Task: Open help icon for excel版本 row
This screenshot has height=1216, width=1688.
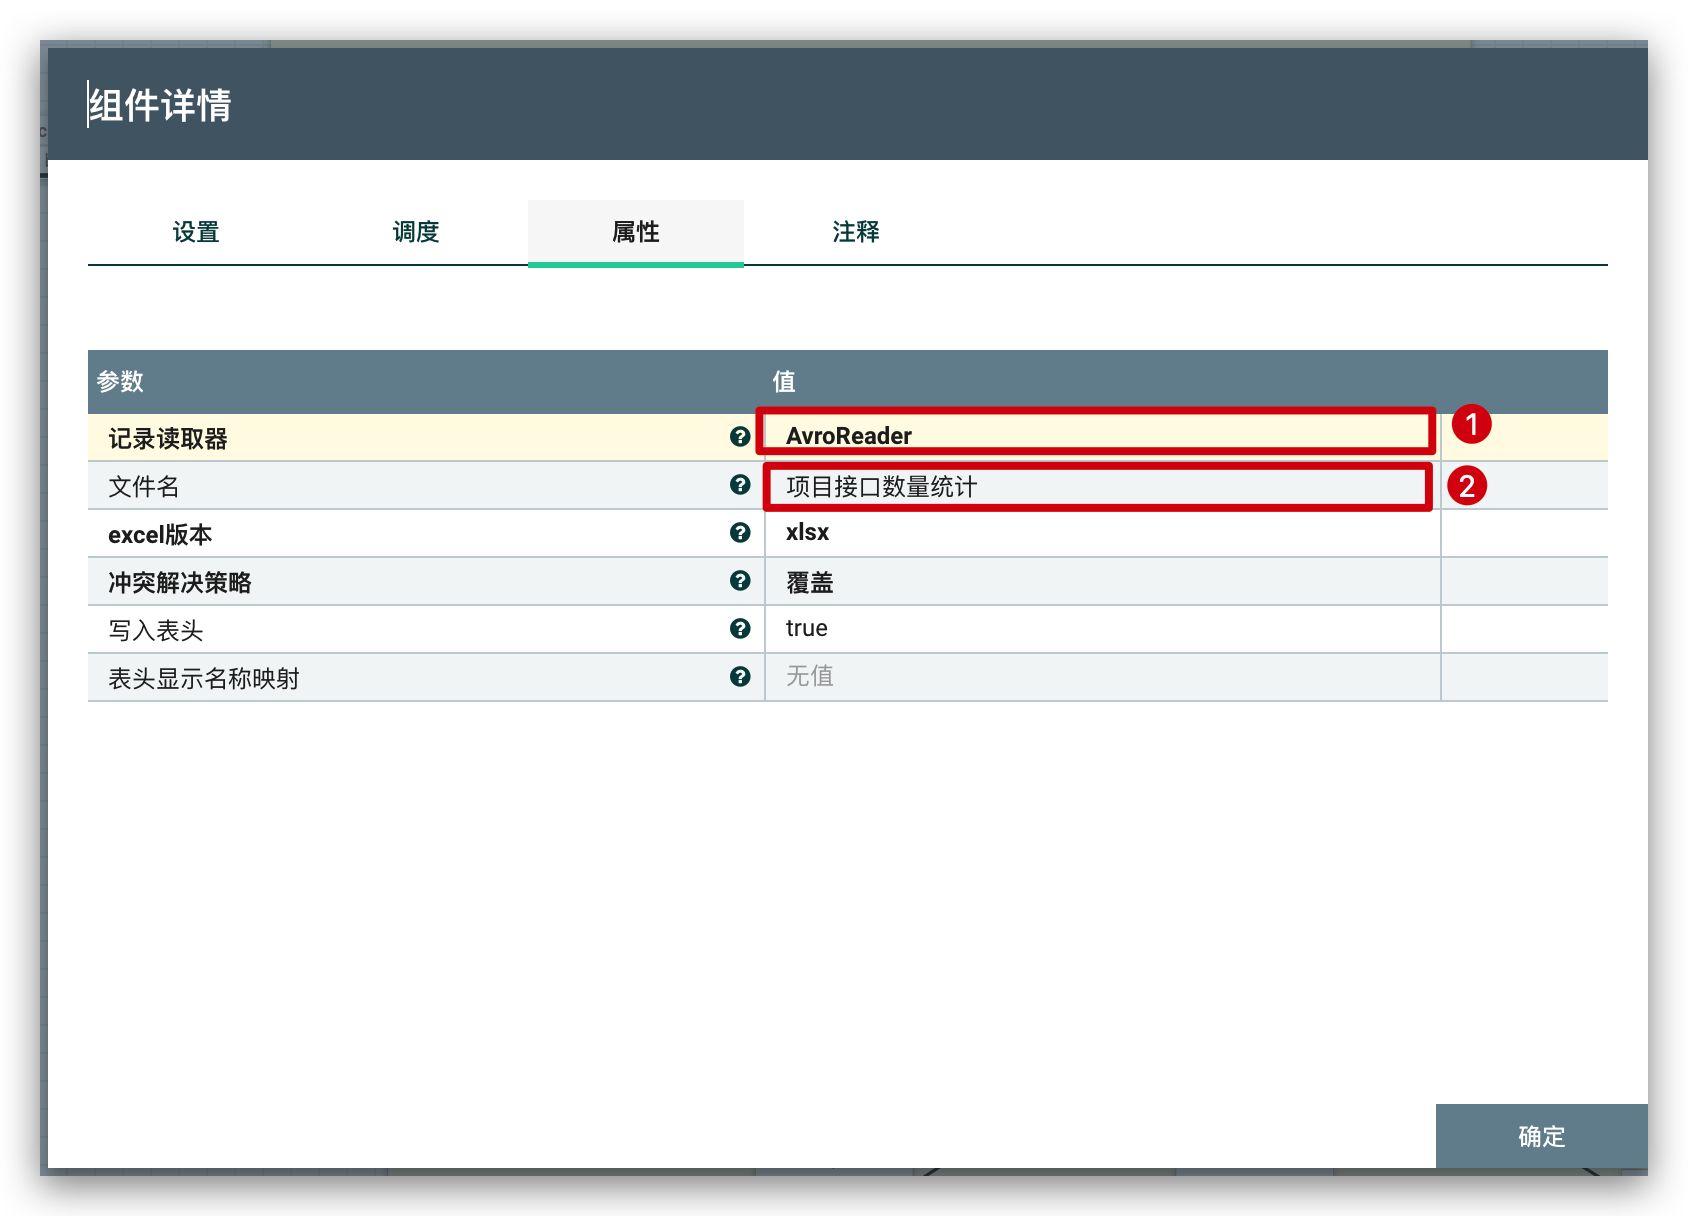Action: (740, 533)
